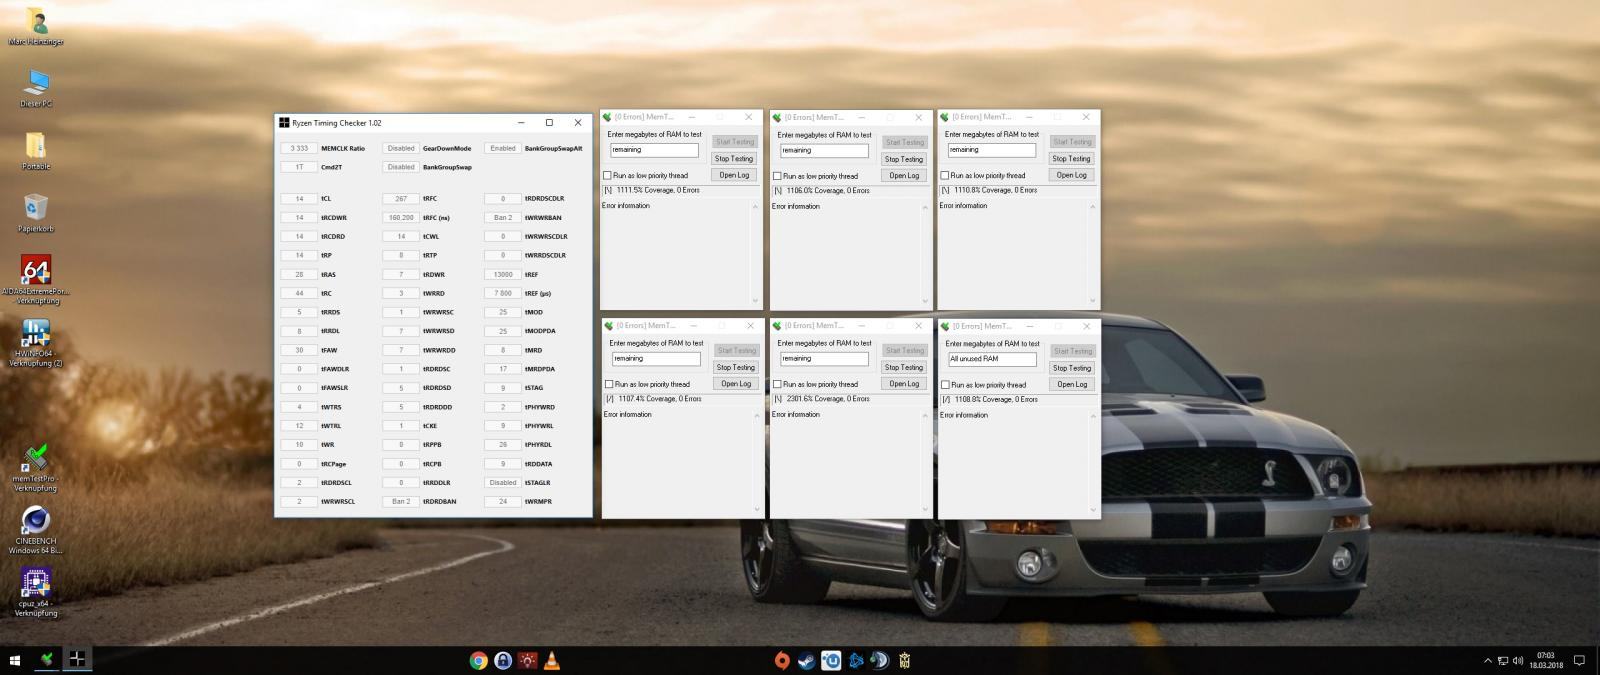Select Ryzen Timing Checker taskbar icon

click(x=77, y=659)
